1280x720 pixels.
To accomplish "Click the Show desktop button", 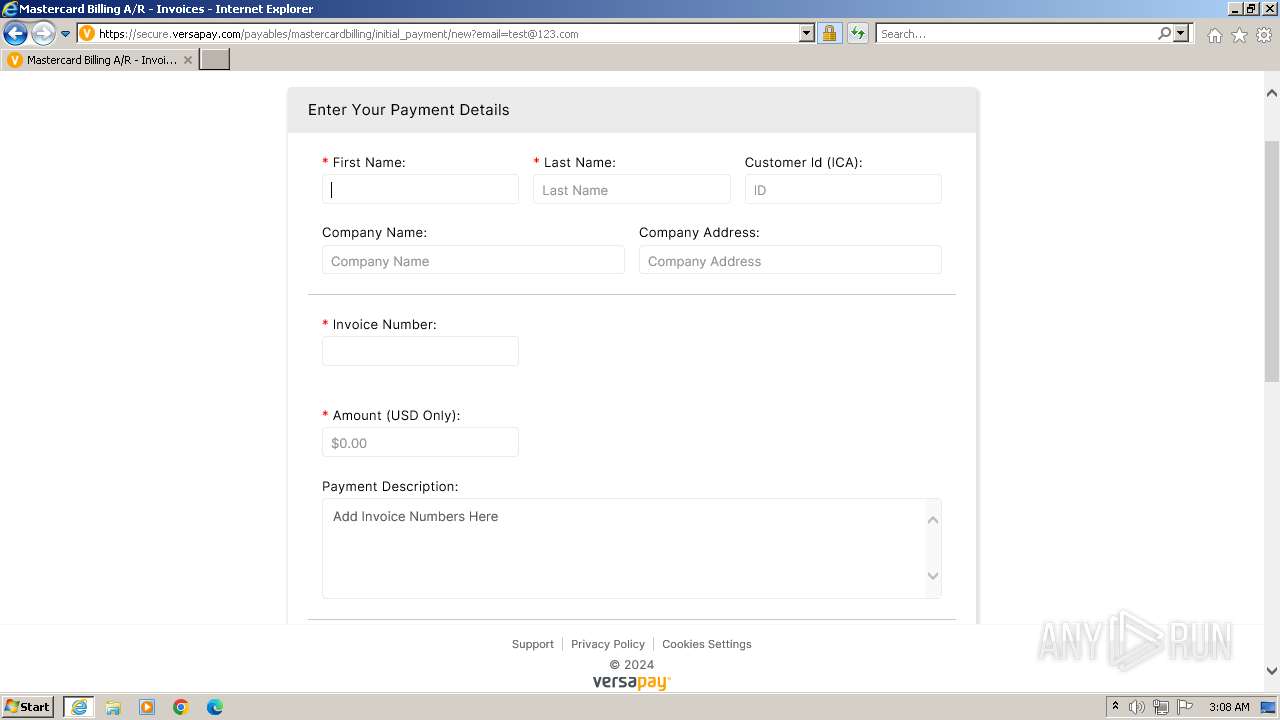I will tap(1268, 707).
